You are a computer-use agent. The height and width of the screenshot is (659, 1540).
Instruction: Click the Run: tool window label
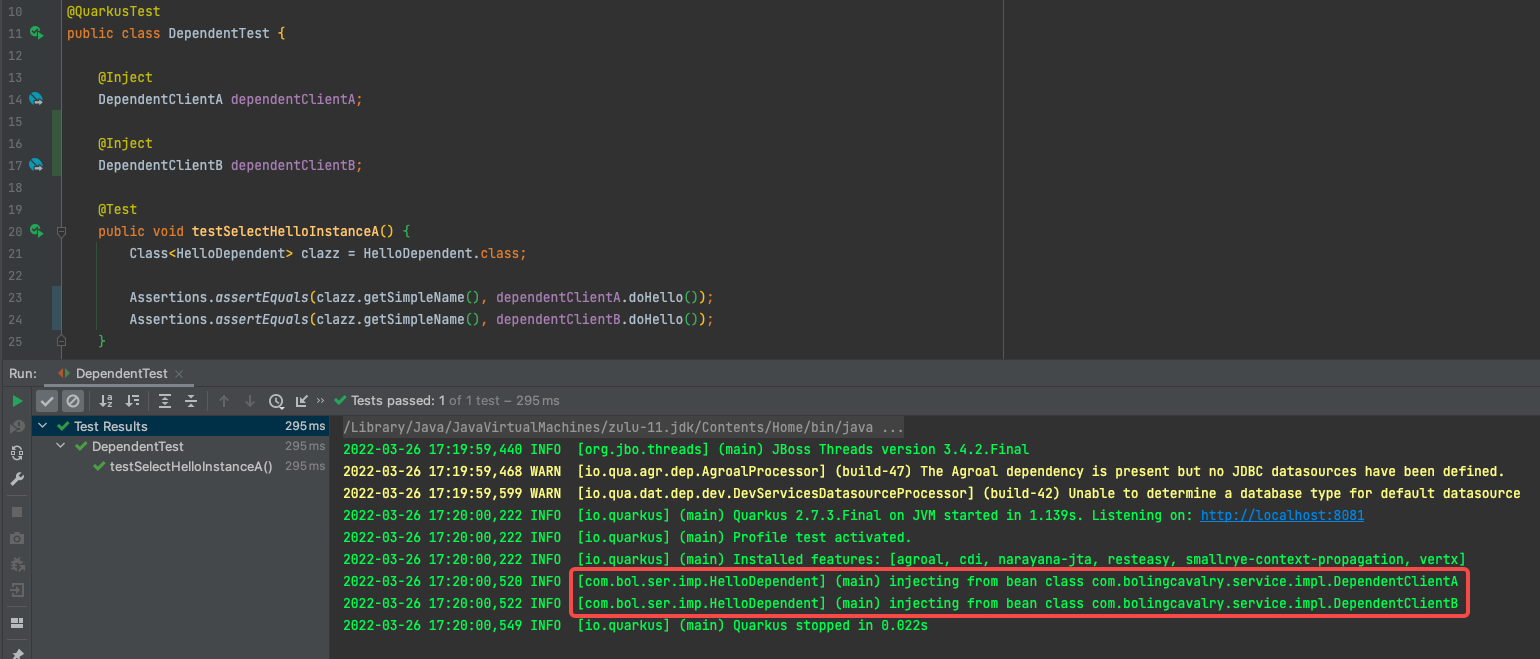point(22,373)
